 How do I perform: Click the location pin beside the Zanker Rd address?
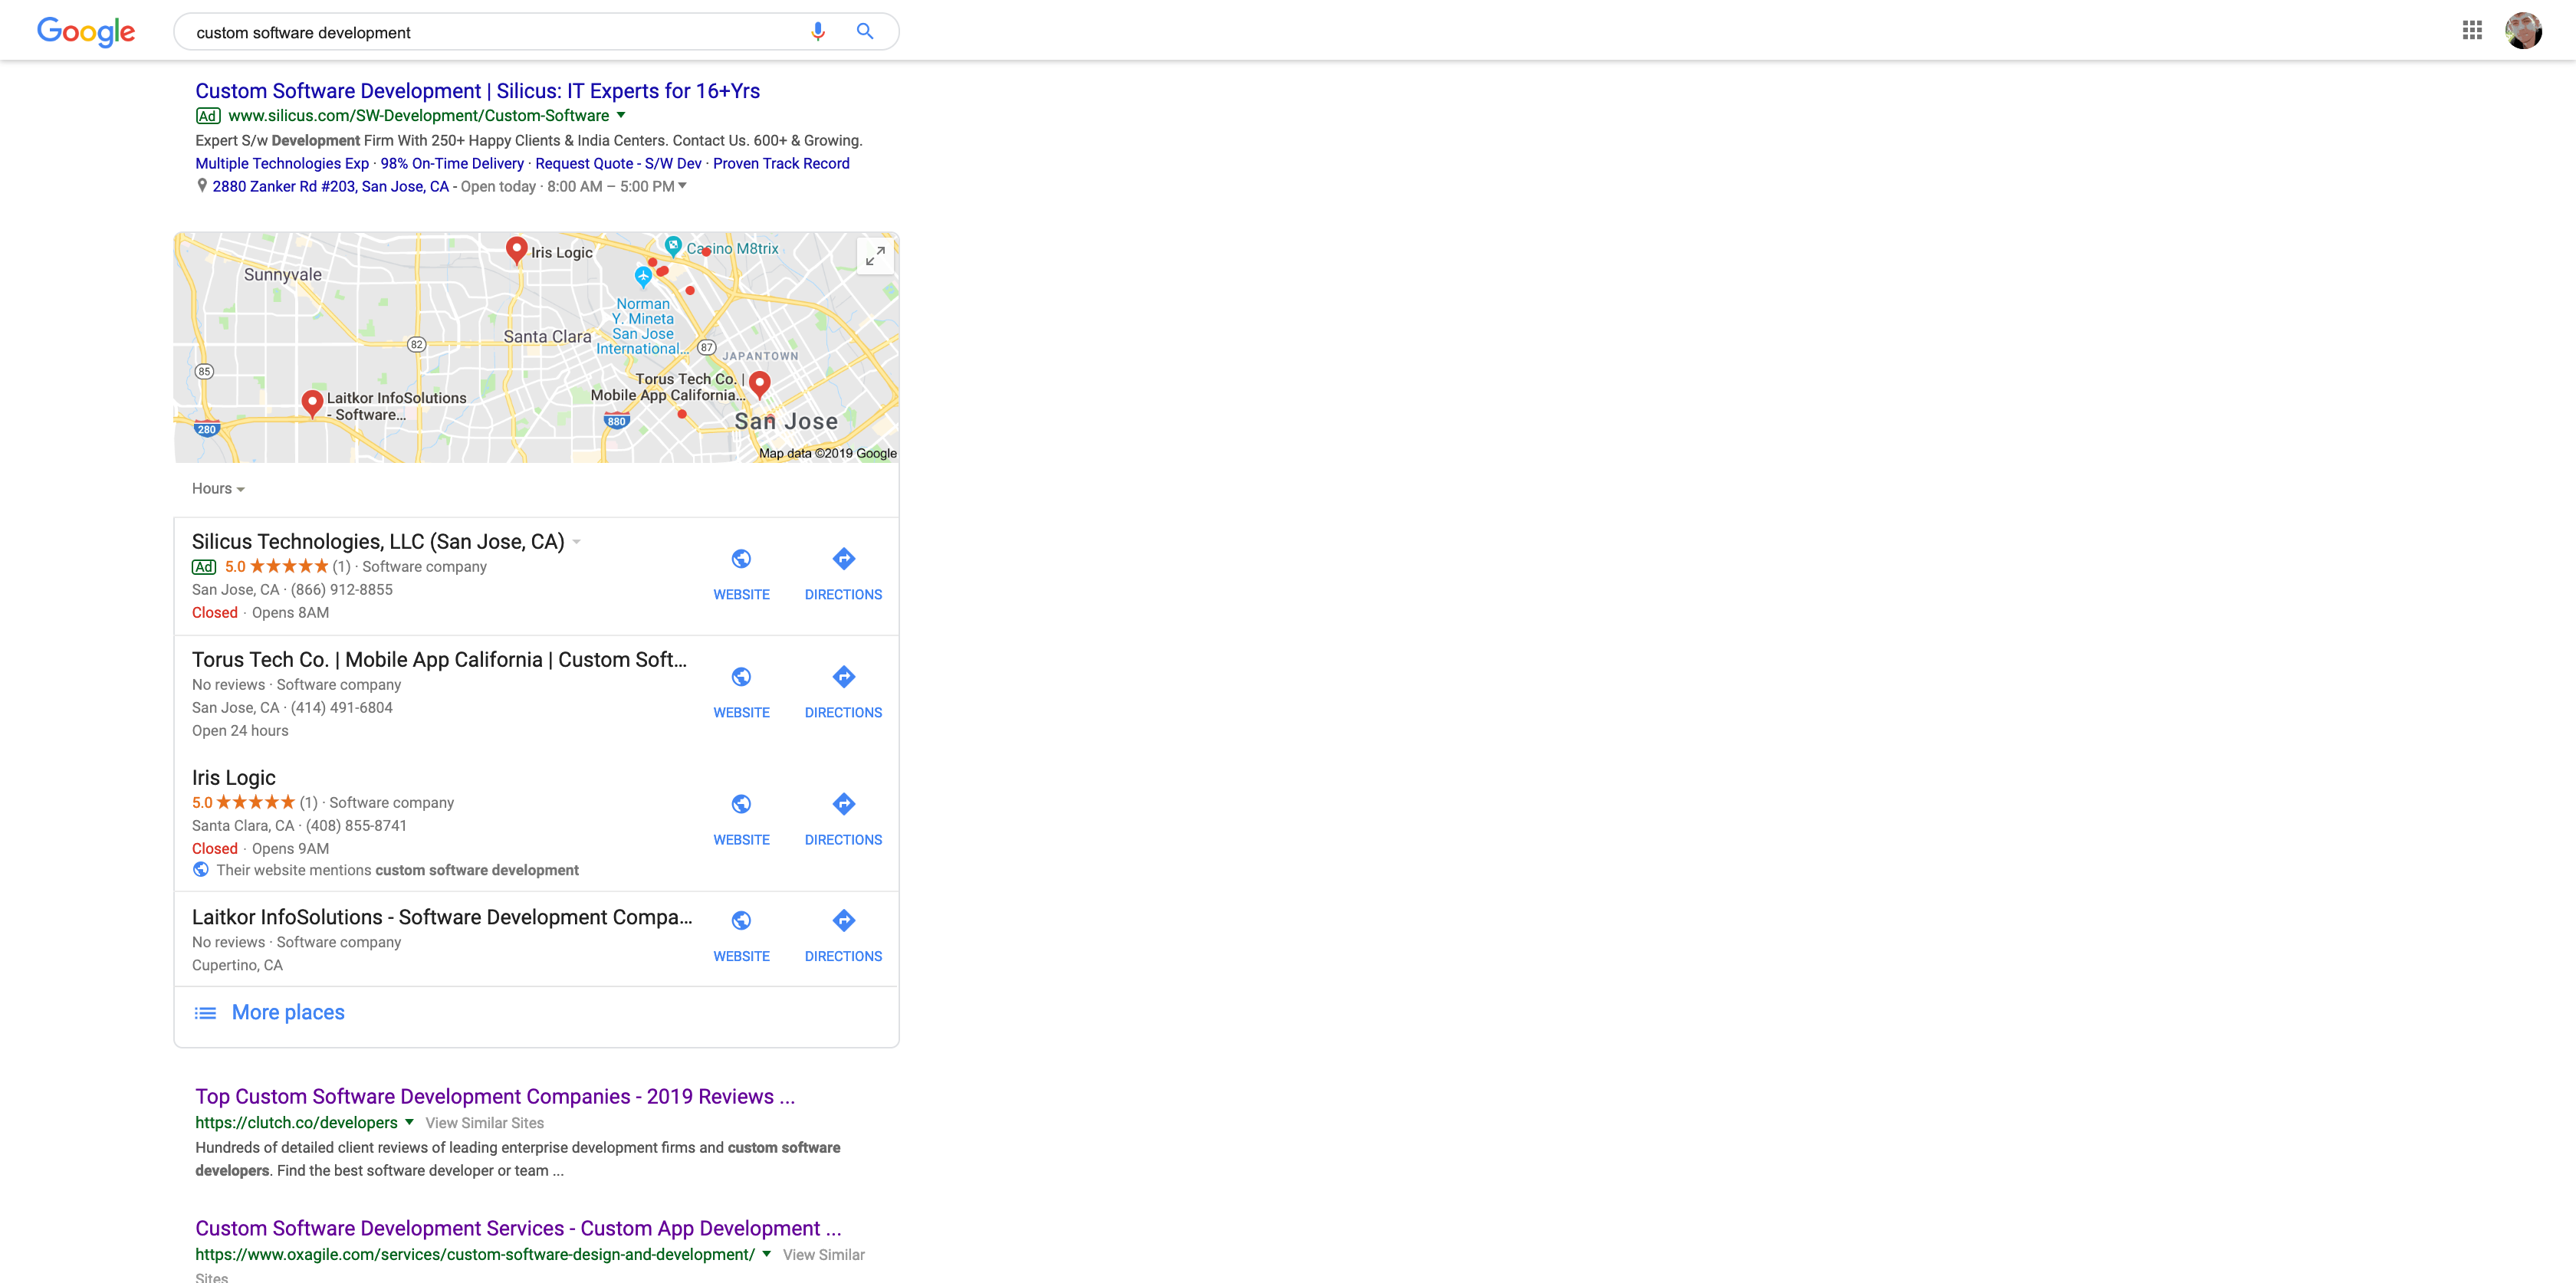click(x=202, y=186)
